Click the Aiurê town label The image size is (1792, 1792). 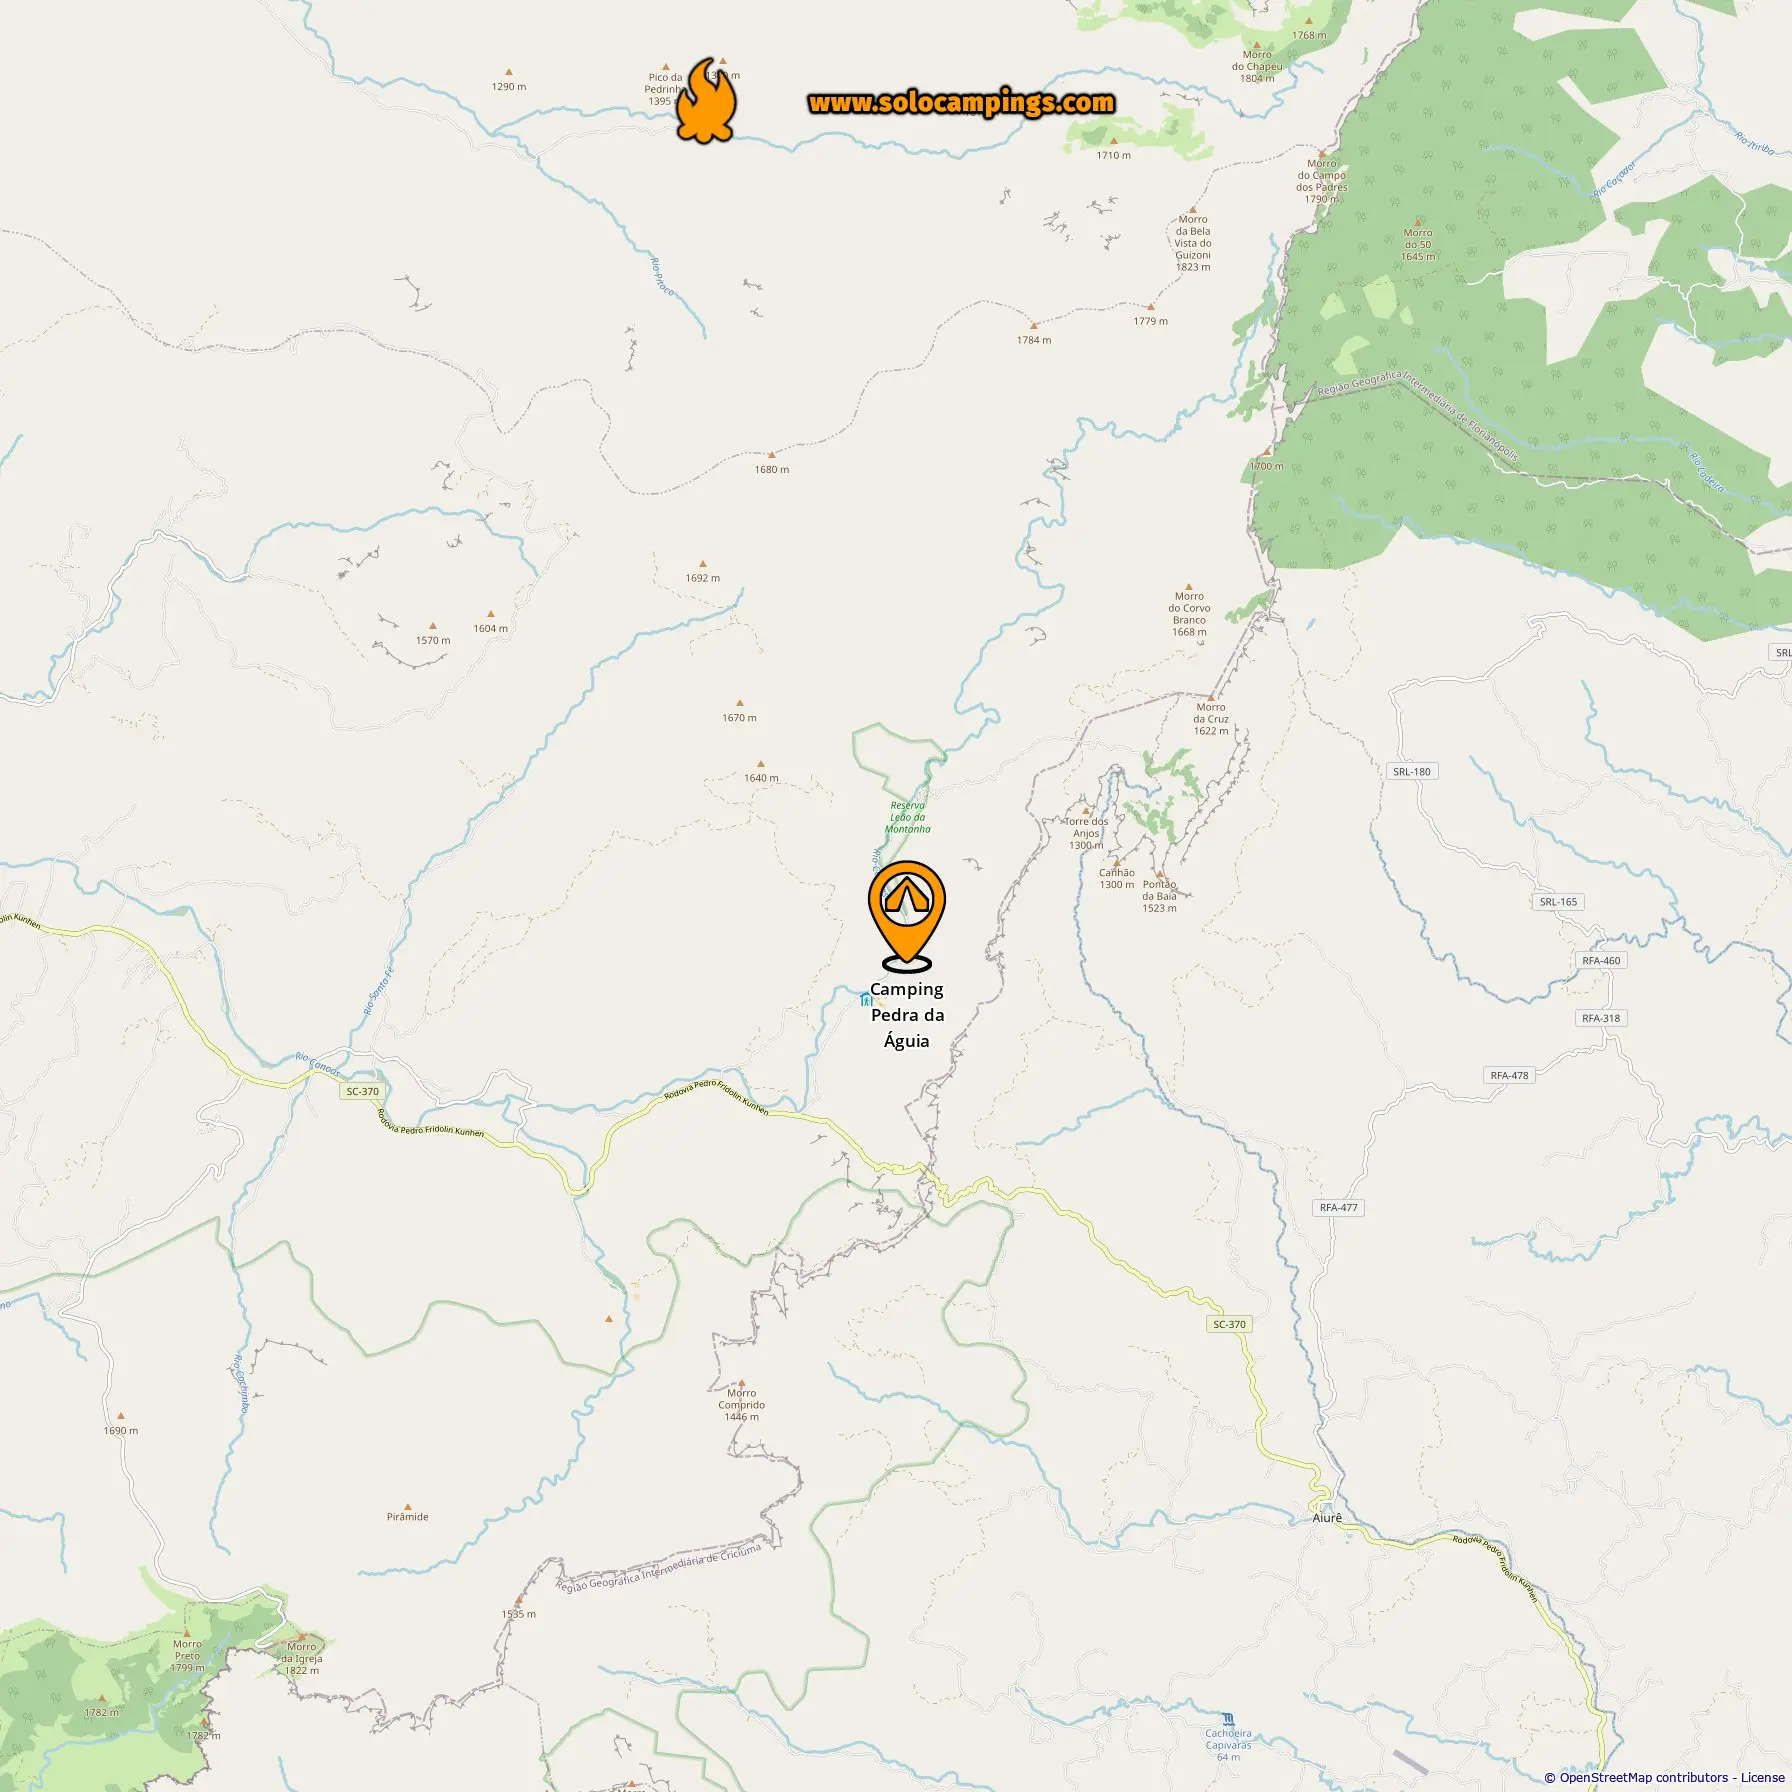(x=1327, y=1517)
